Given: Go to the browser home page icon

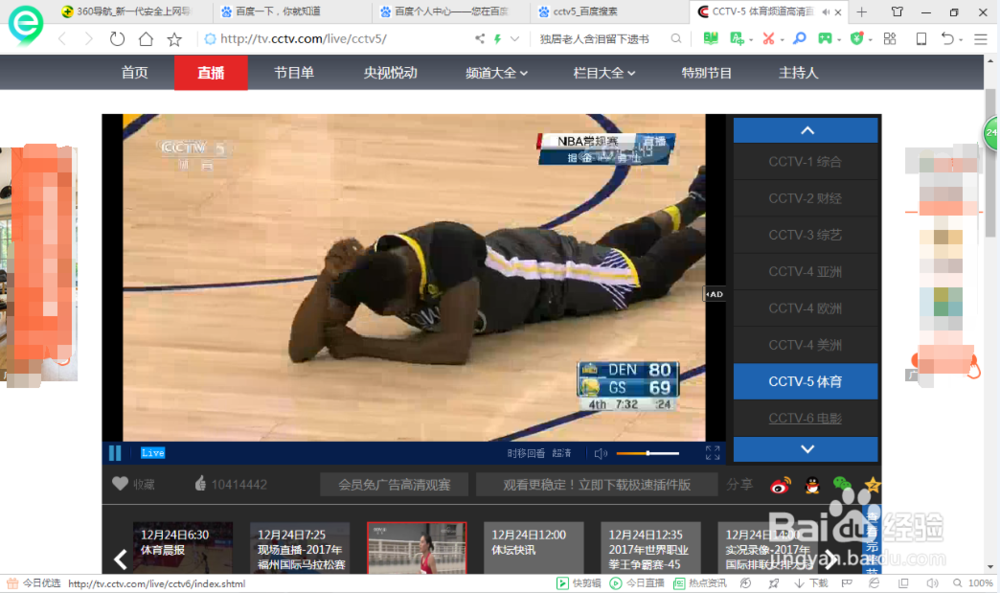Looking at the screenshot, I should point(146,39).
